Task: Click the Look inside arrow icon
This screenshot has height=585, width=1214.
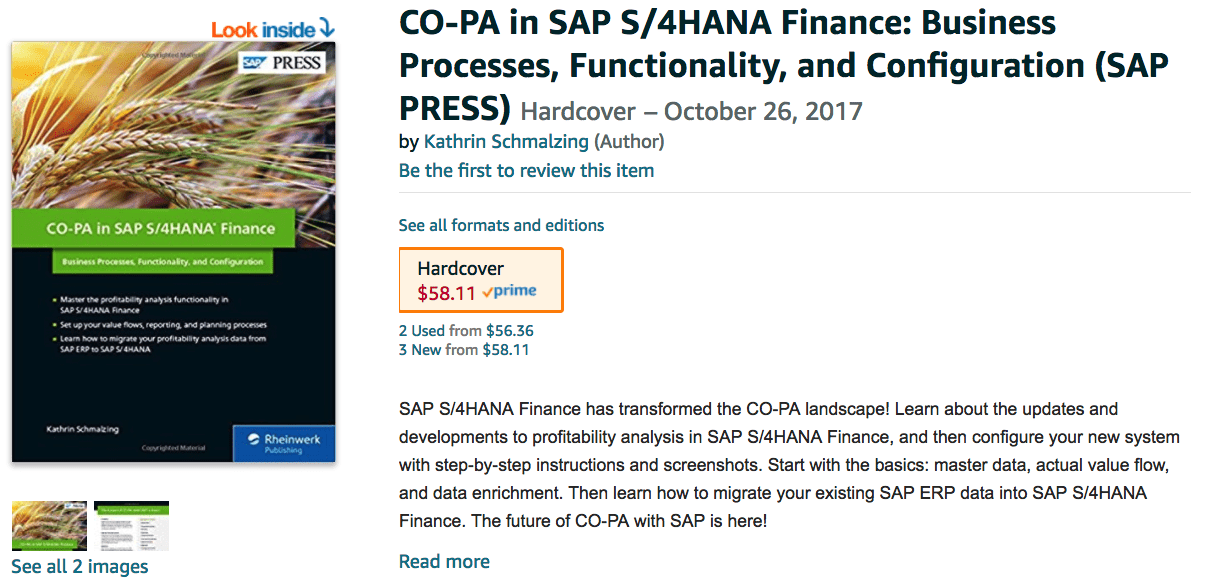Action: pos(325,29)
